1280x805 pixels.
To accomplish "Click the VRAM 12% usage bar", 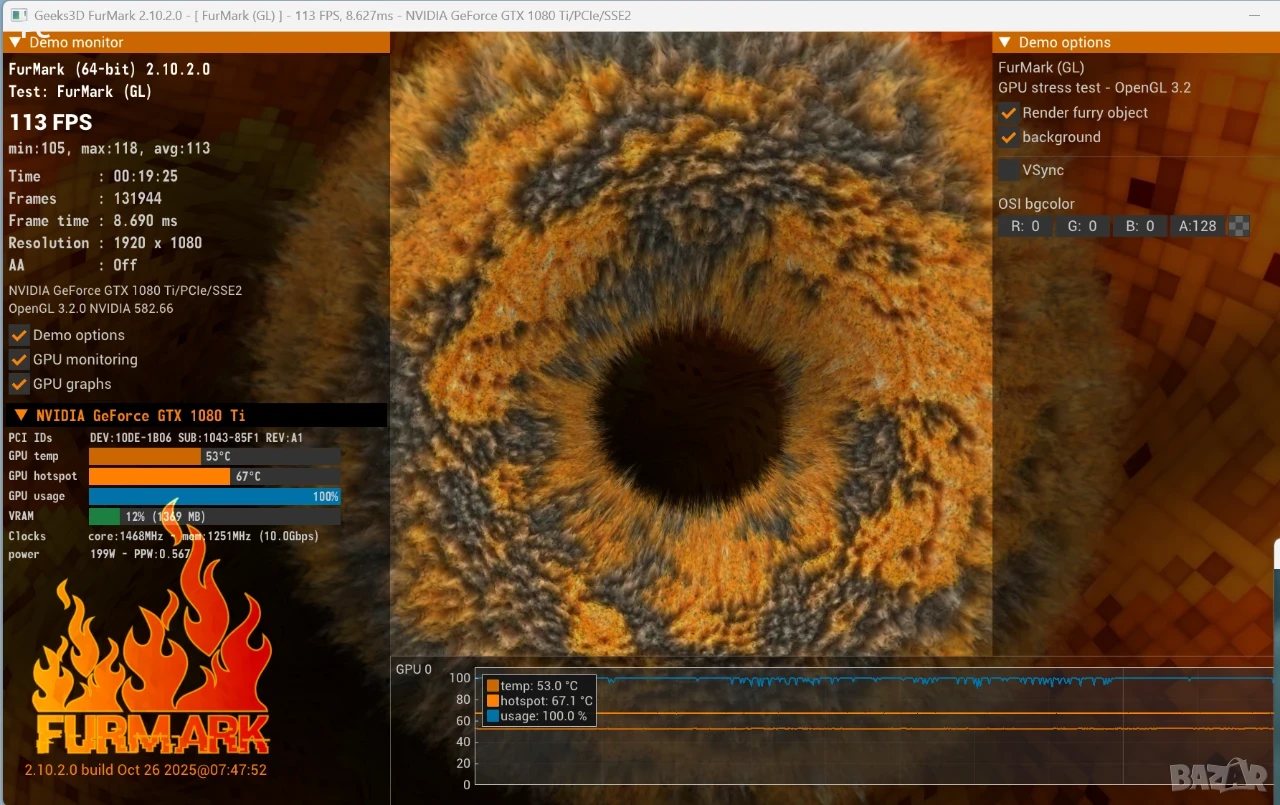I will click(214, 516).
